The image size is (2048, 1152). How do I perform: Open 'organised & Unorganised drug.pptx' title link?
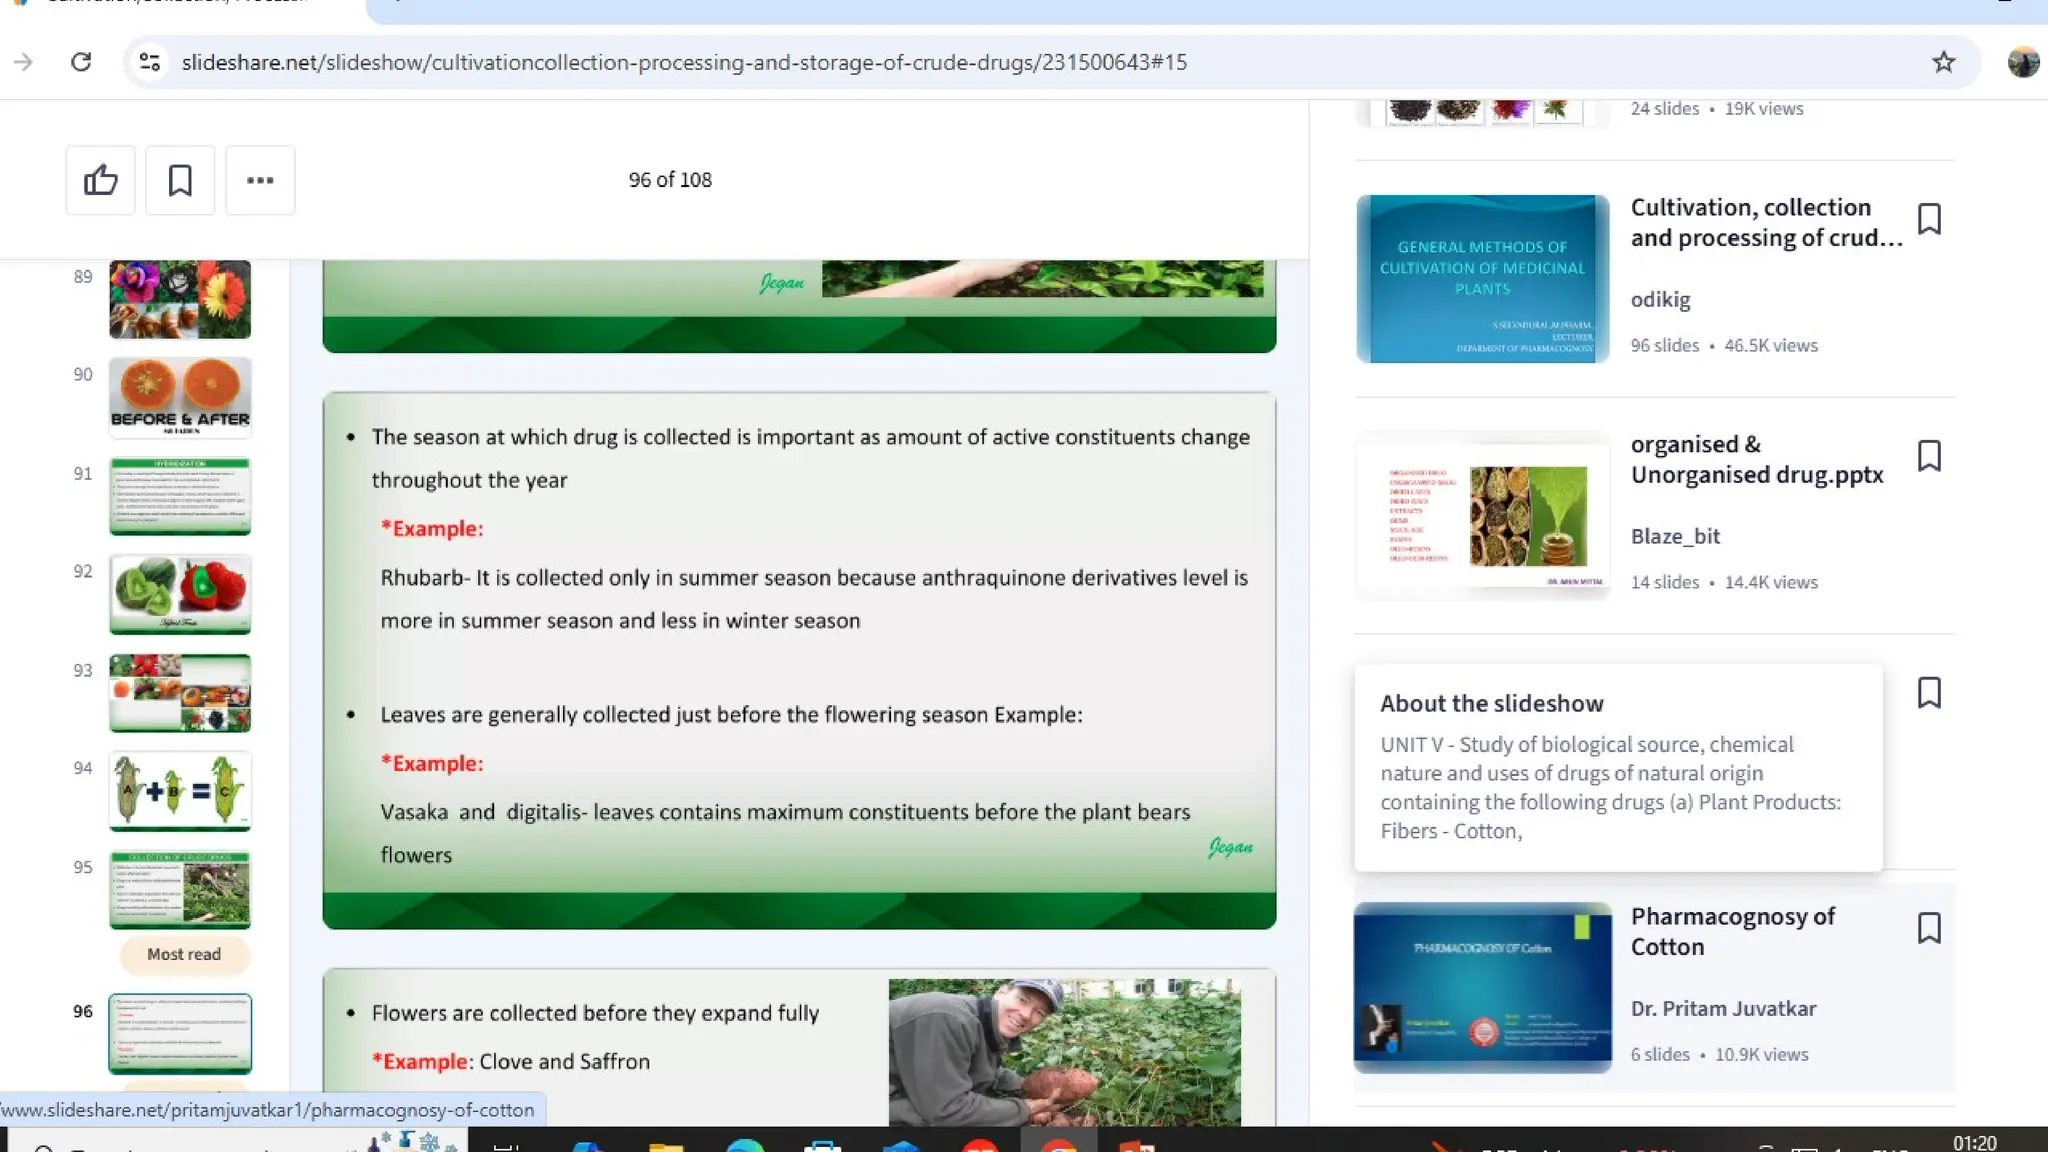[1757, 459]
